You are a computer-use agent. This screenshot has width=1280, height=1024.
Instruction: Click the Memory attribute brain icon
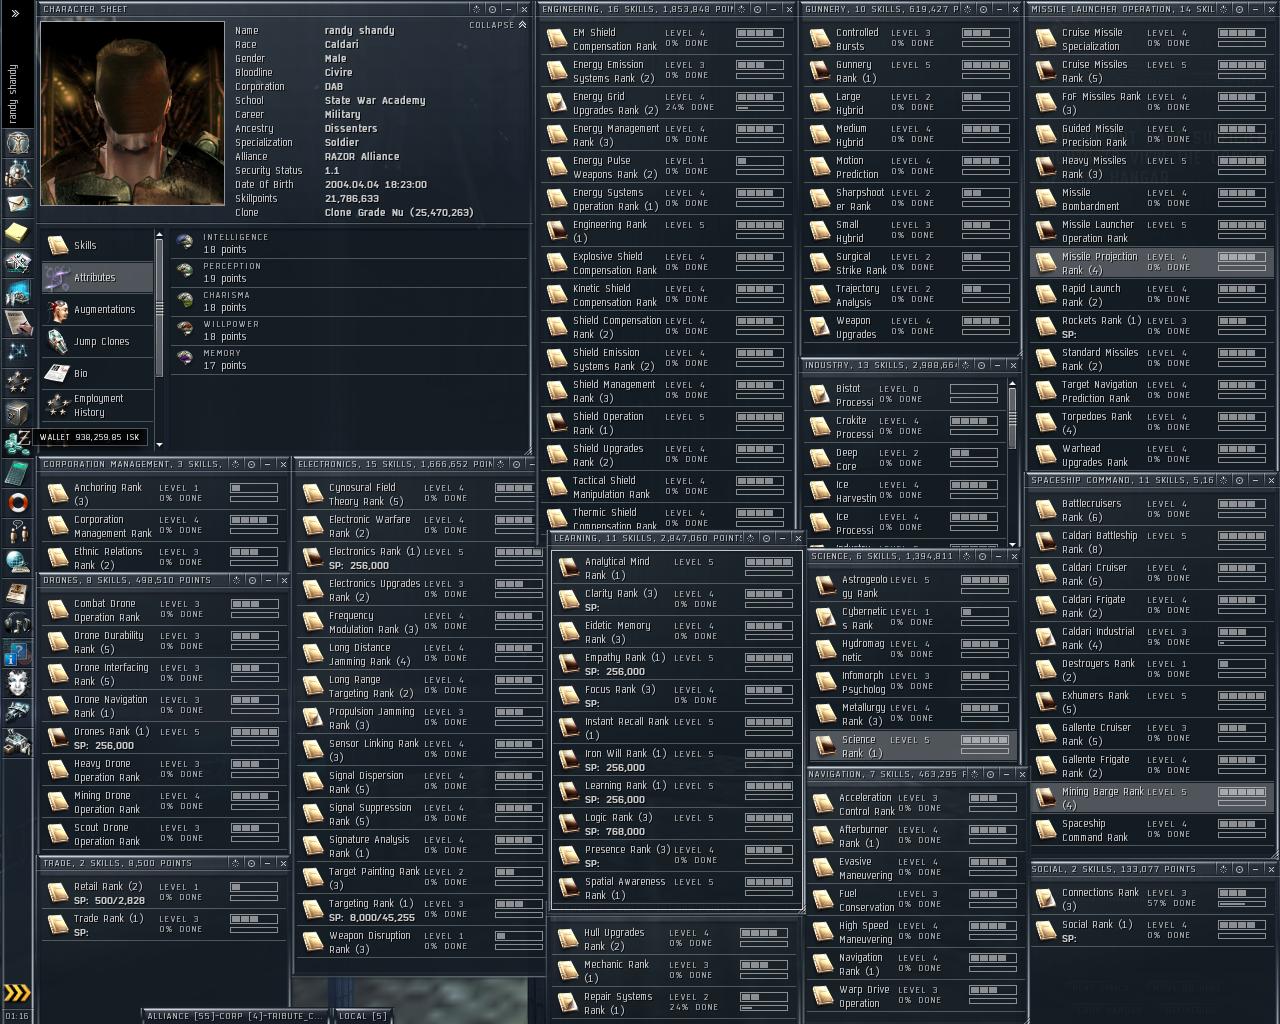pos(185,359)
